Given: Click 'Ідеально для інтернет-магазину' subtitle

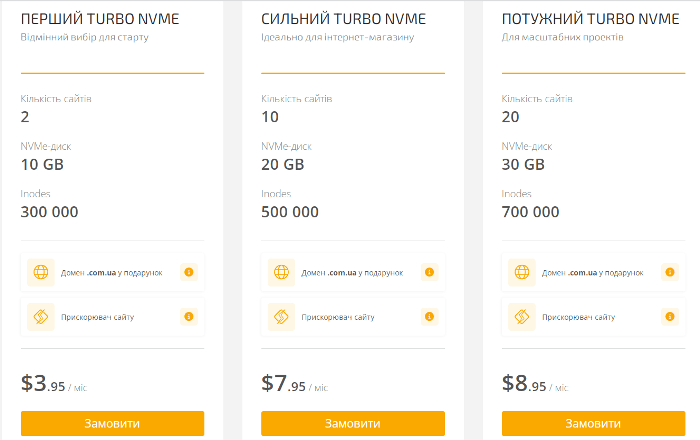Looking at the screenshot, I should click(338, 37).
